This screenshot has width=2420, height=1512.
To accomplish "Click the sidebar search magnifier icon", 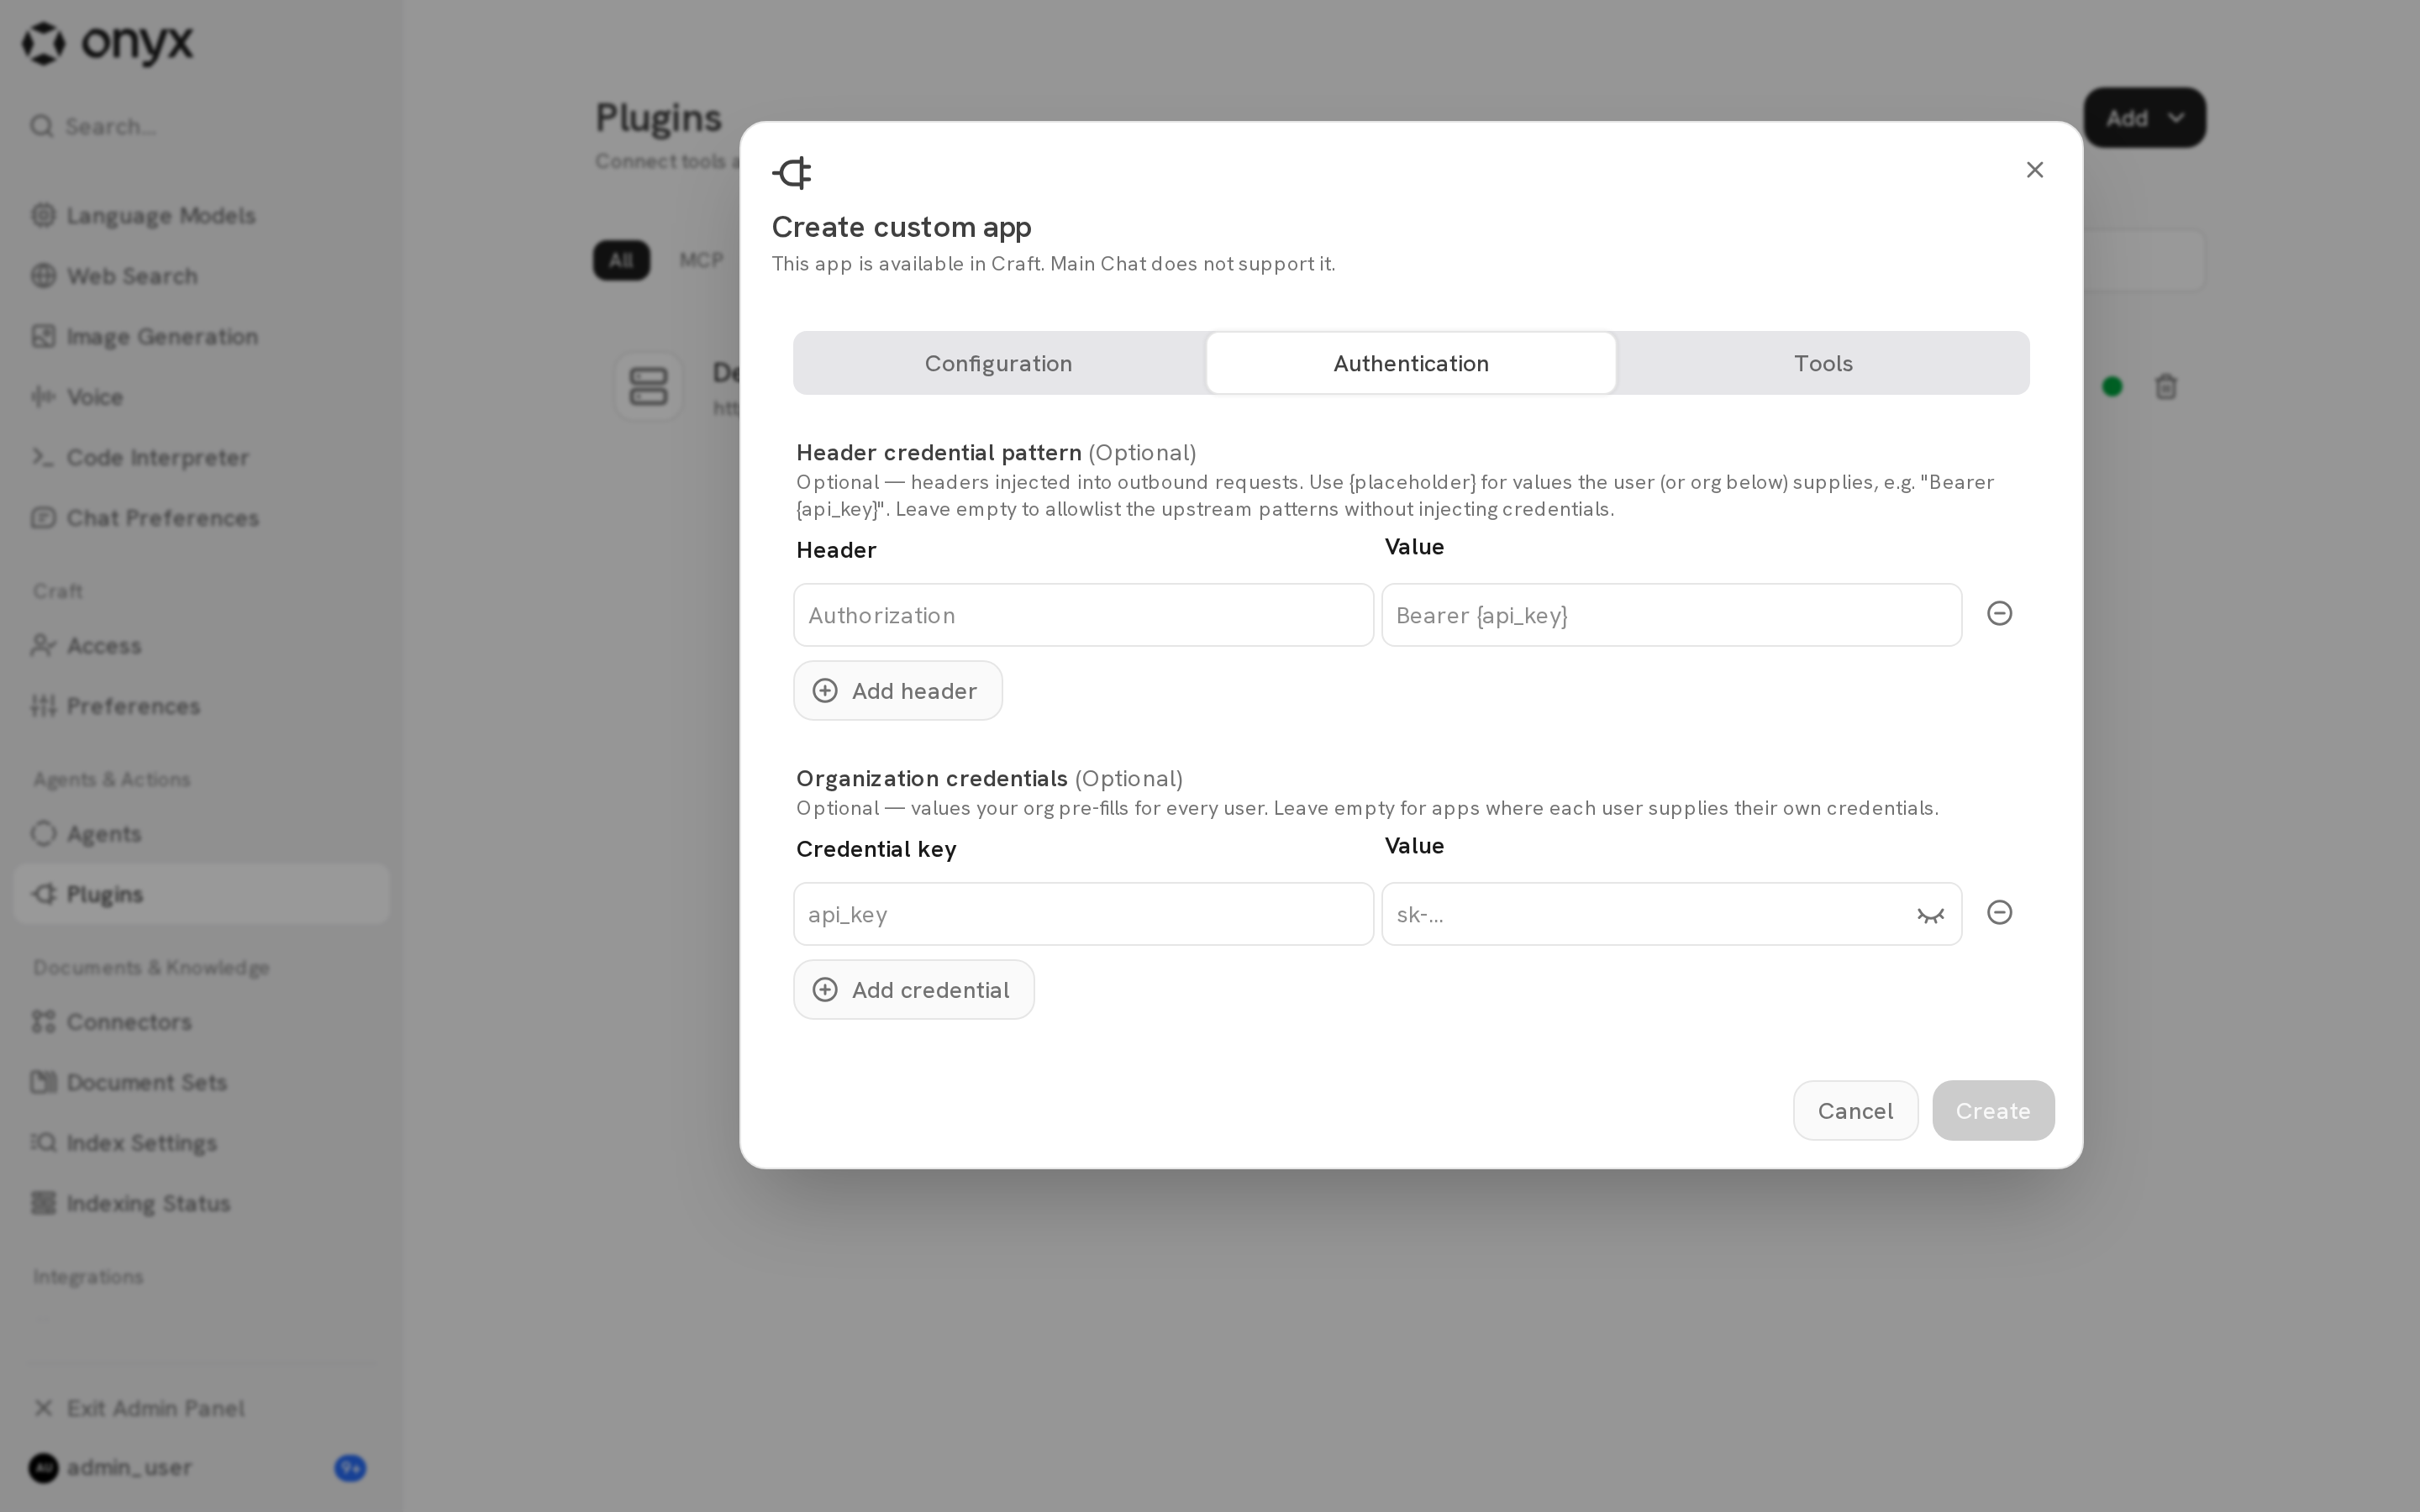I will click(x=42, y=126).
